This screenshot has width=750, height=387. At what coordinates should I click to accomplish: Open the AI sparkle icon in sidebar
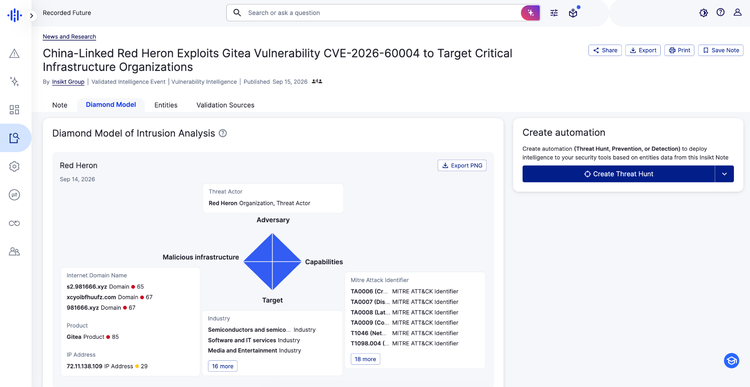(x=14, y=81)
